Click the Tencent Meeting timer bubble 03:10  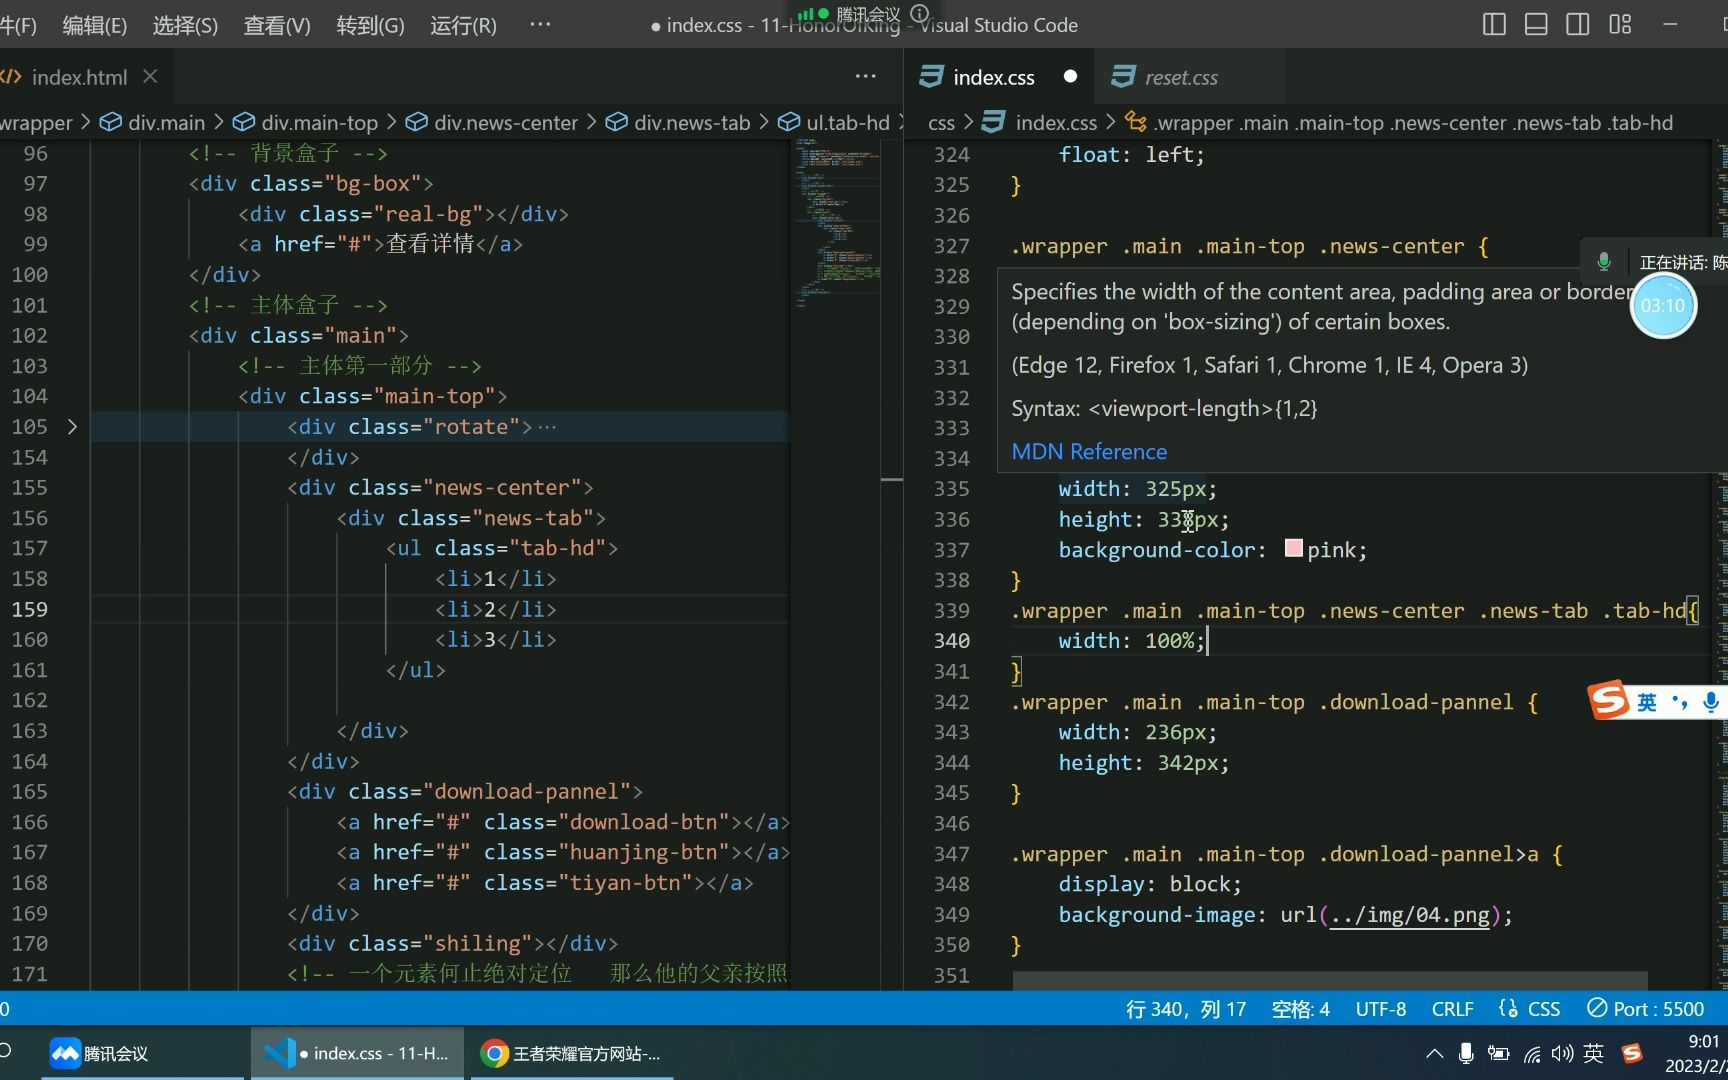(1663, 306)
